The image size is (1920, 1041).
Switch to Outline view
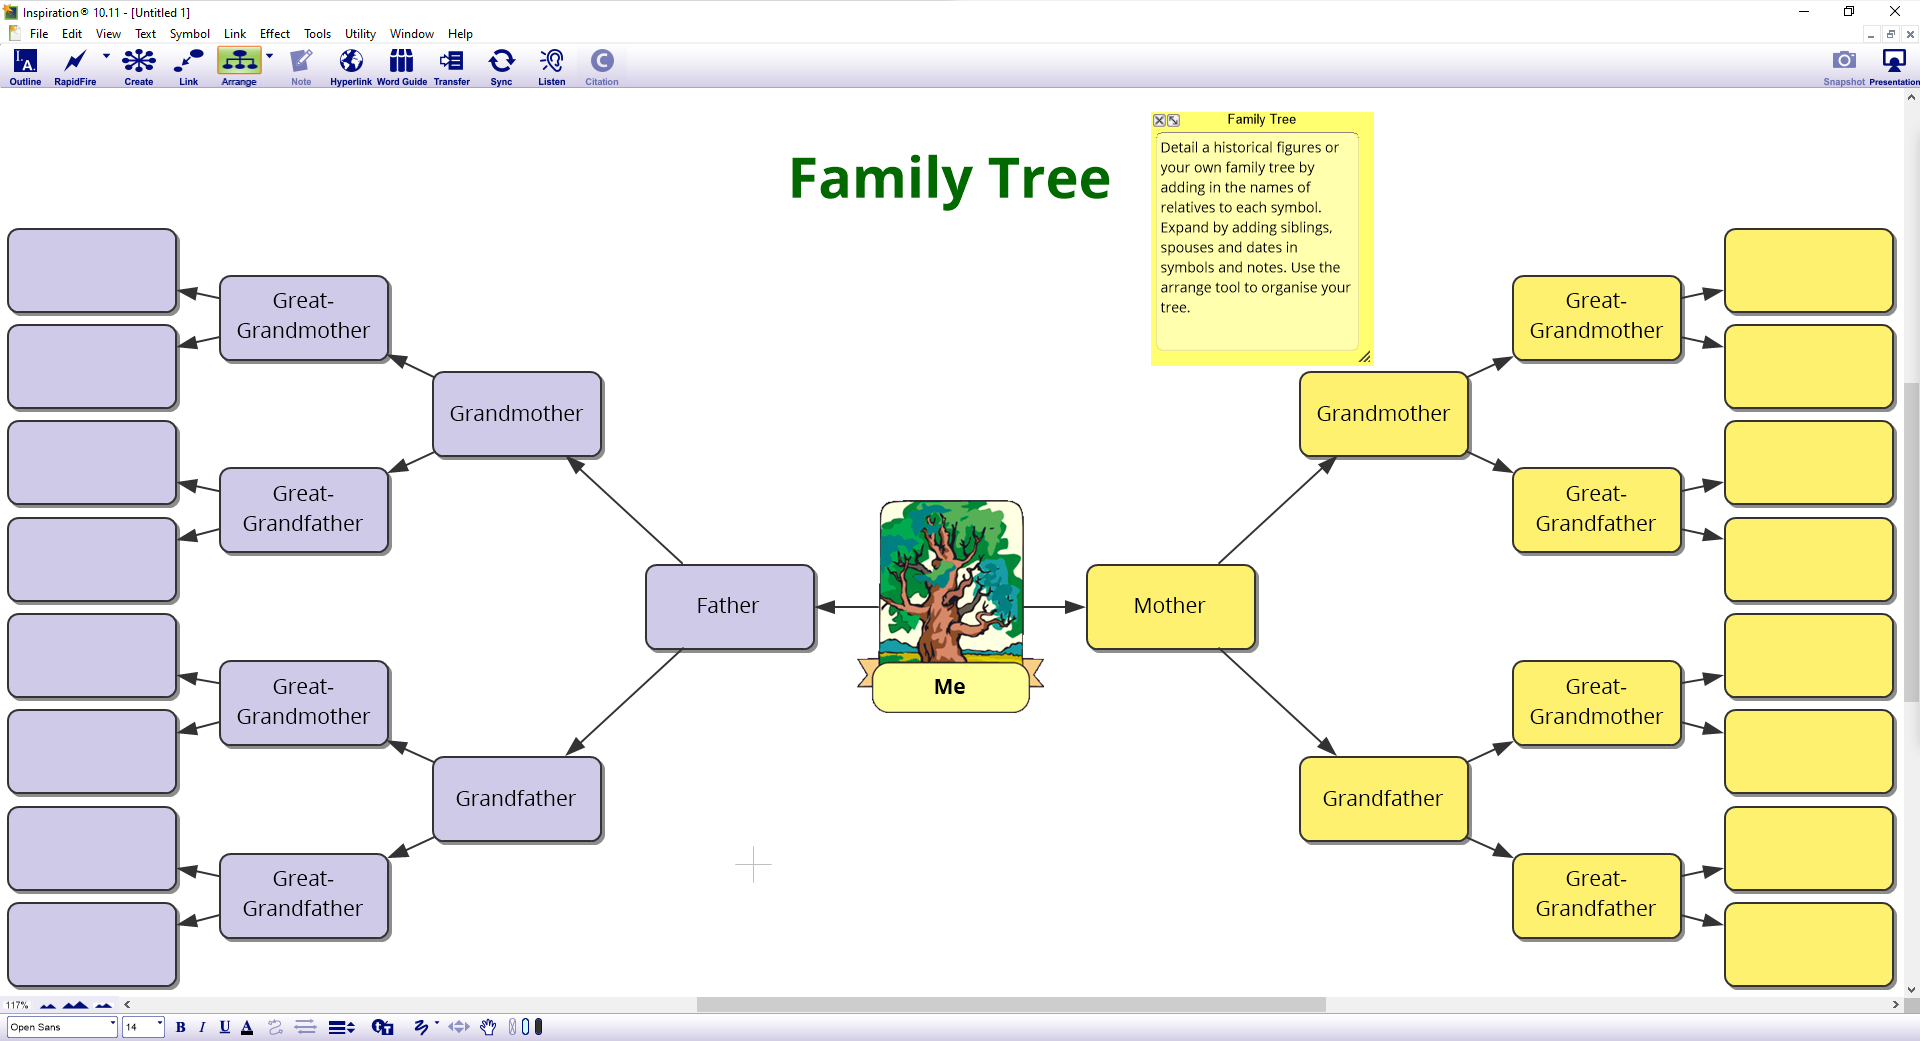click(25, 67)
